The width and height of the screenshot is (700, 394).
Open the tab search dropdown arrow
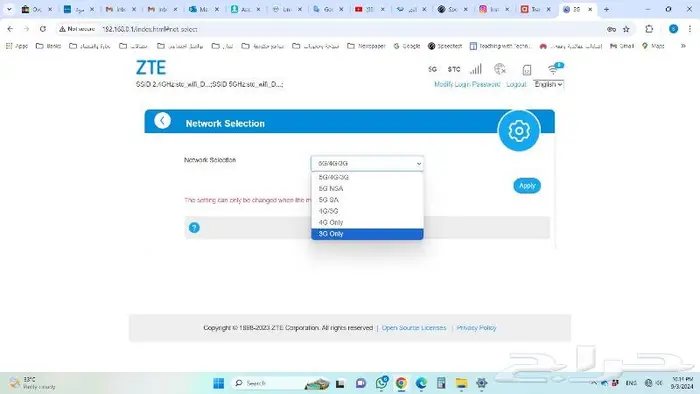click(x=9, y=9)
